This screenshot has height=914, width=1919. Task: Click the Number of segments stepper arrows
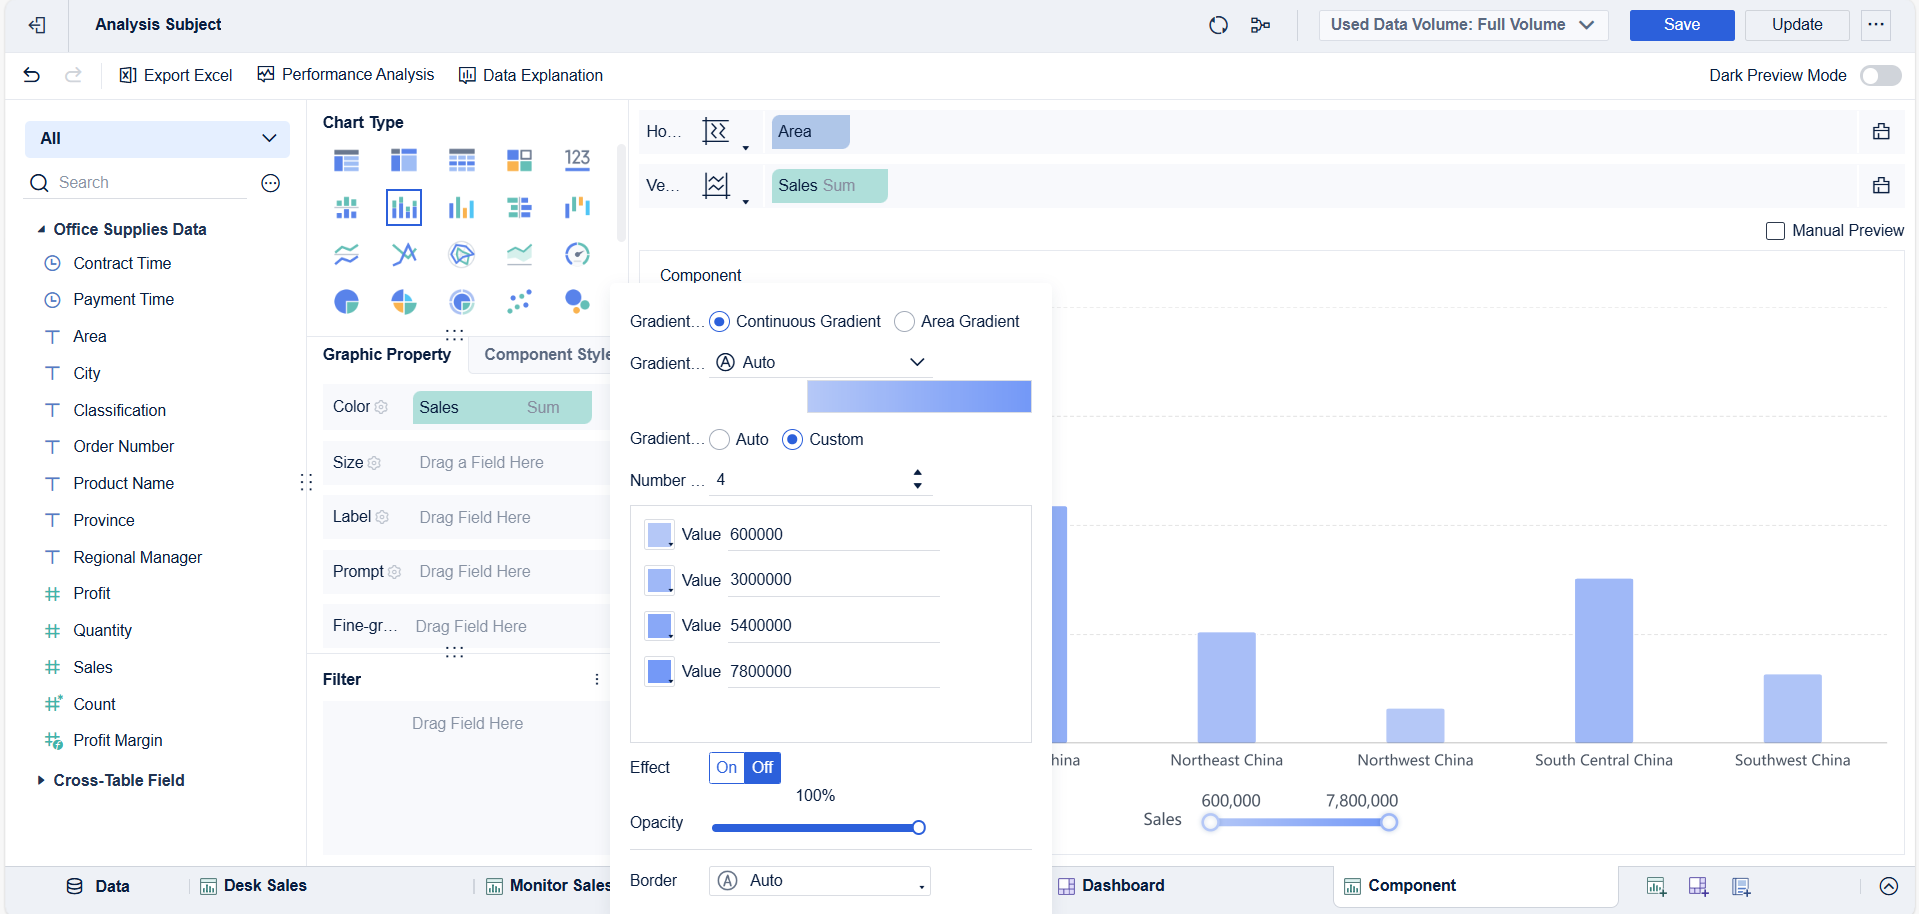point(917,480)
